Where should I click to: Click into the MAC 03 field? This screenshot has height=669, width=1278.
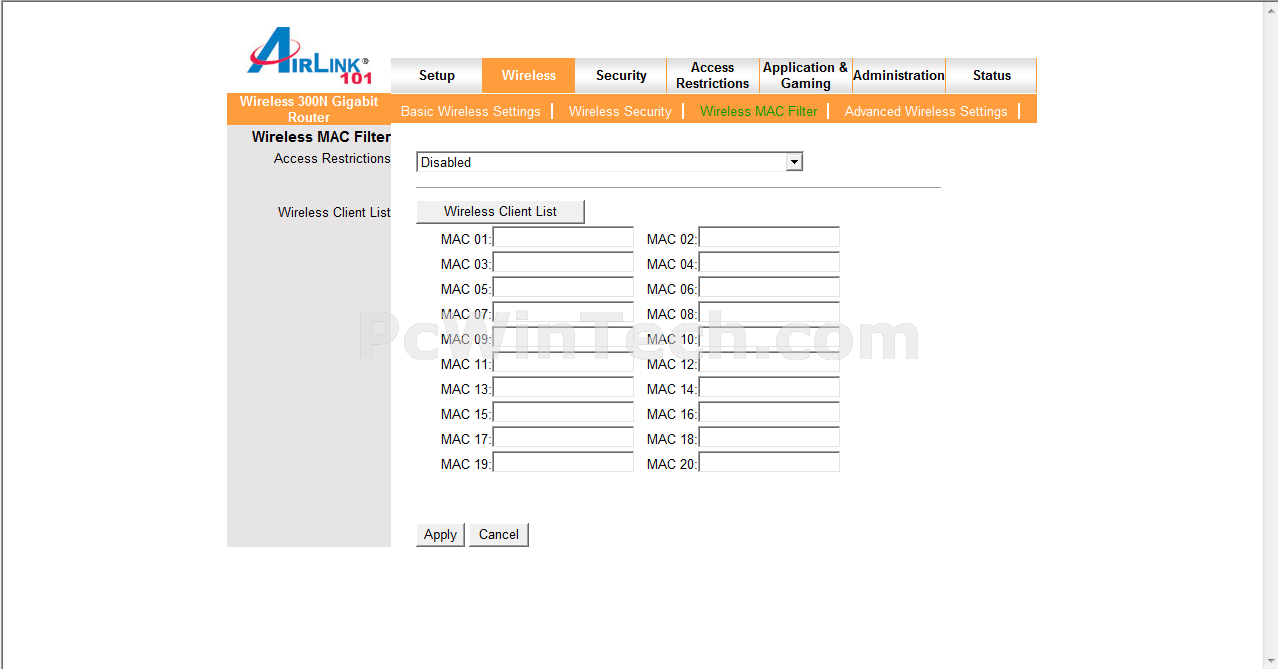[x=563, y=263]
